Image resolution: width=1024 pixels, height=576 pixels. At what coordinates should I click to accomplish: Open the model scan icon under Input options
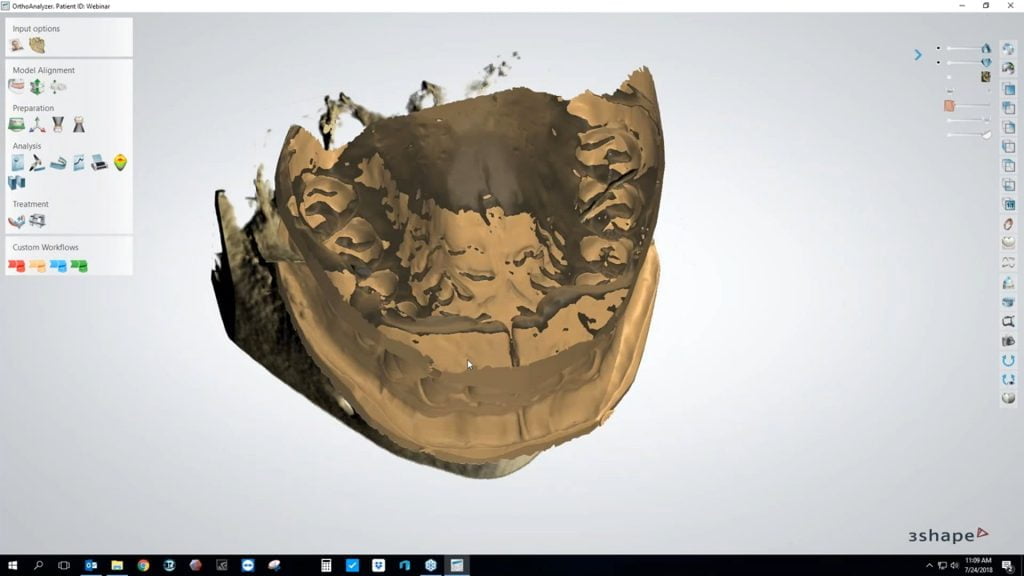(37, 45)
